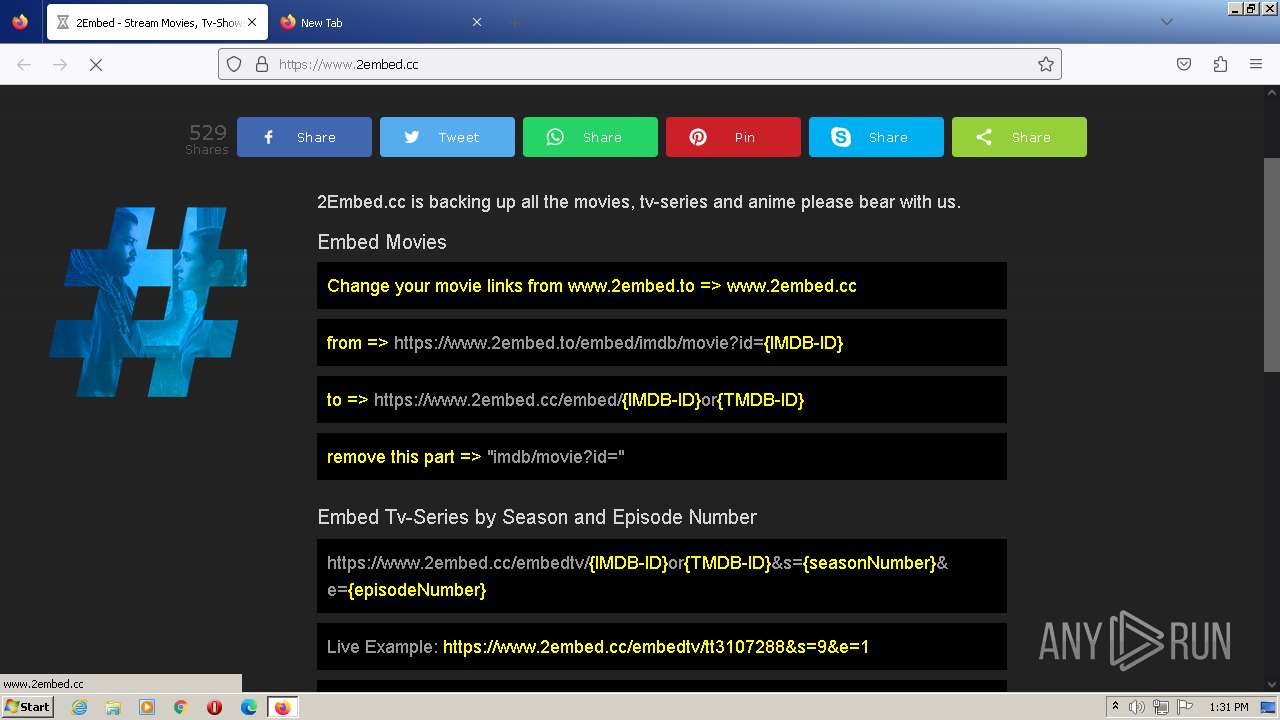Click the hashtag movie logo image
Image resolution: width=1280 pixels, height=720 pixels.
coord(148,301)
